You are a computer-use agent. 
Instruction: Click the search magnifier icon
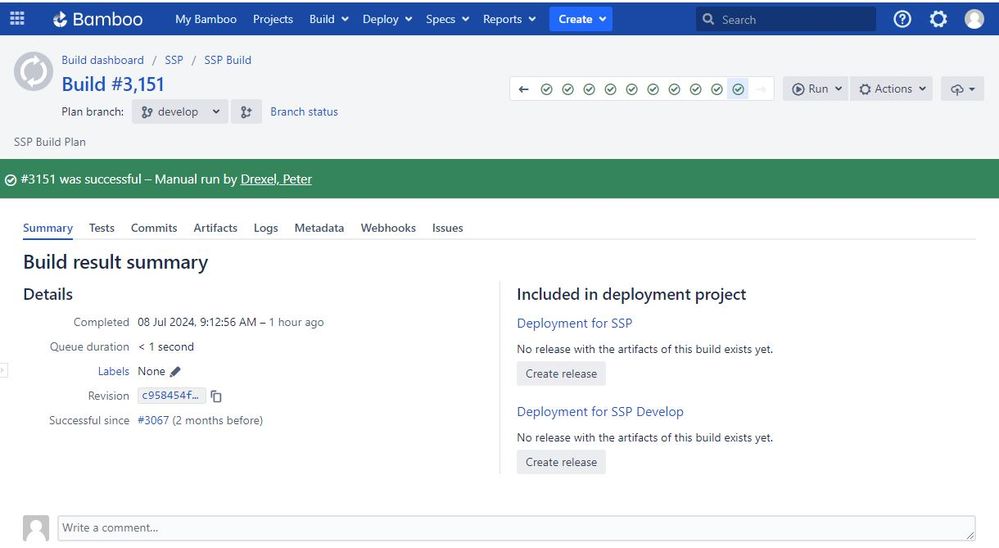click(708, 19)
